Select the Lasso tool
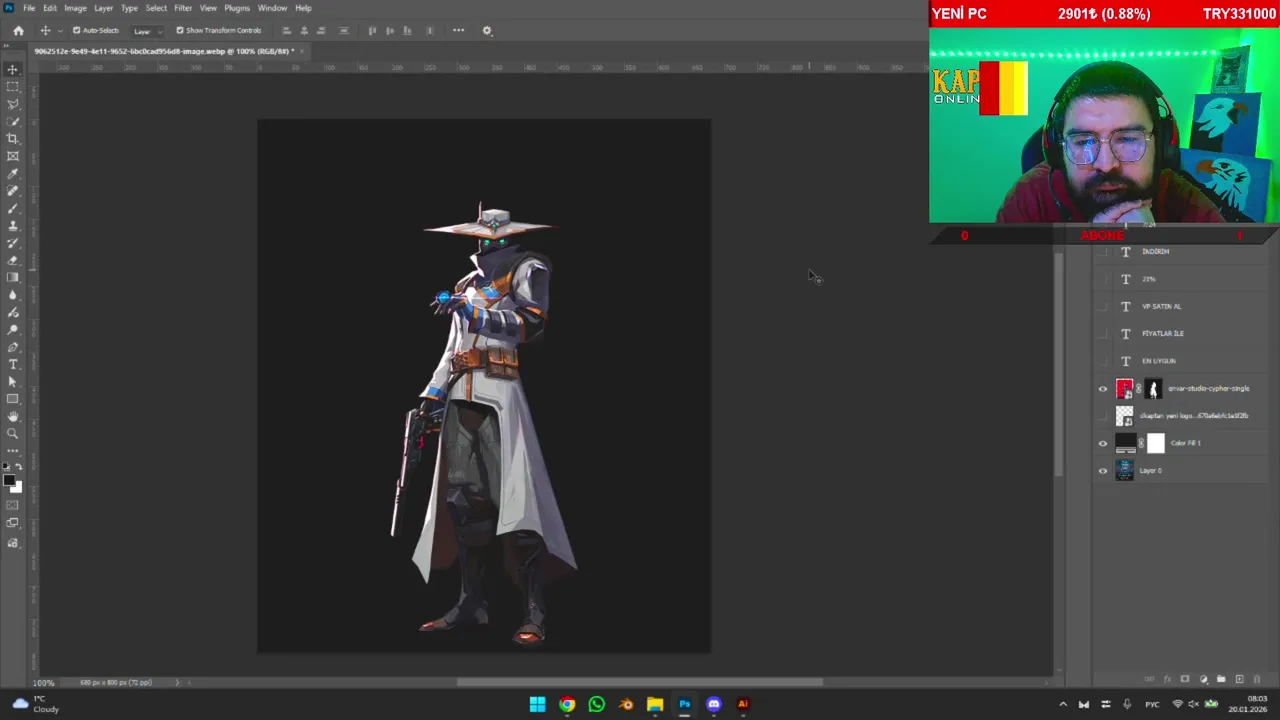 click(13, 104)
